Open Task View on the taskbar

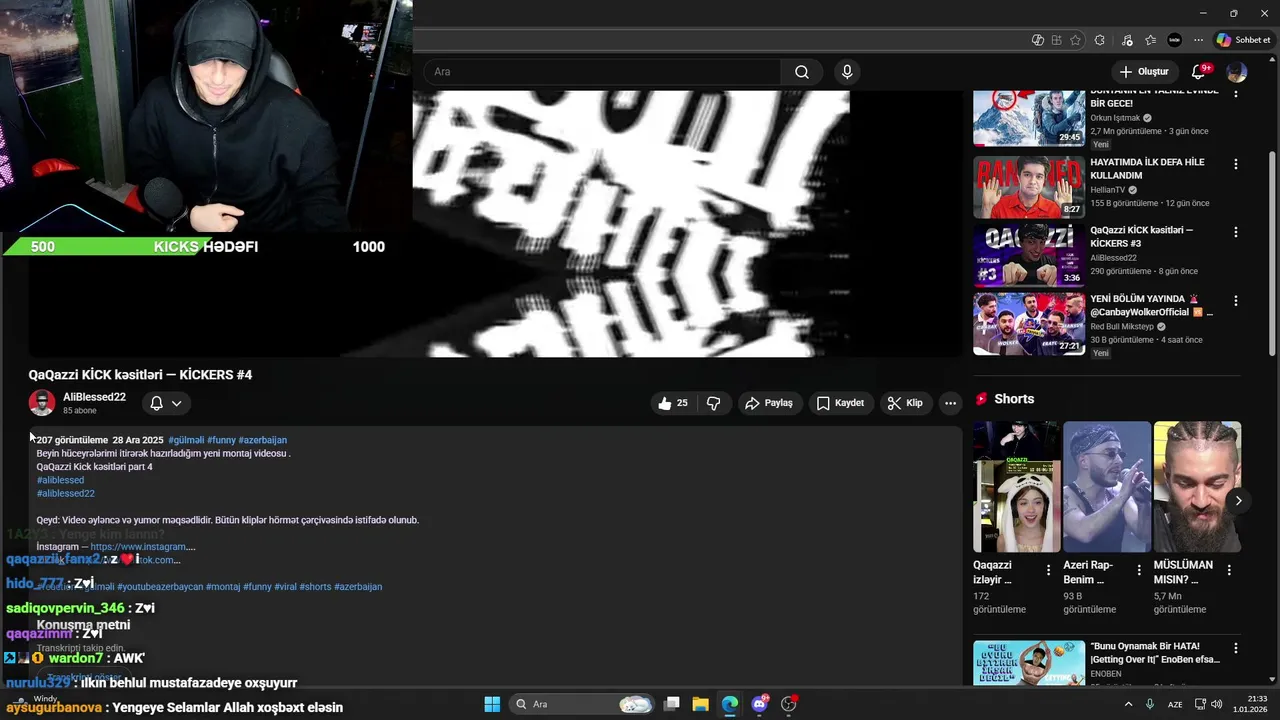coord(672,704)
